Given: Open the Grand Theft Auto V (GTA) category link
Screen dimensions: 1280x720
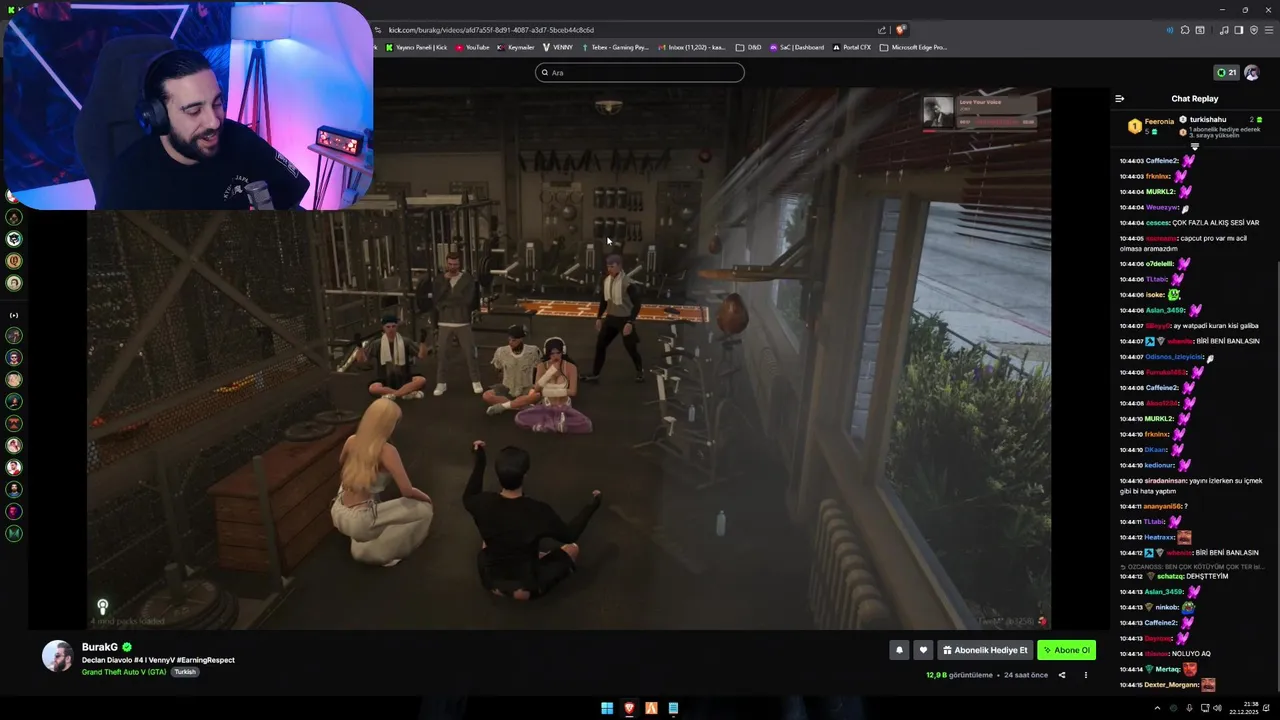Looking at the screenshot, I should point(124,672).
